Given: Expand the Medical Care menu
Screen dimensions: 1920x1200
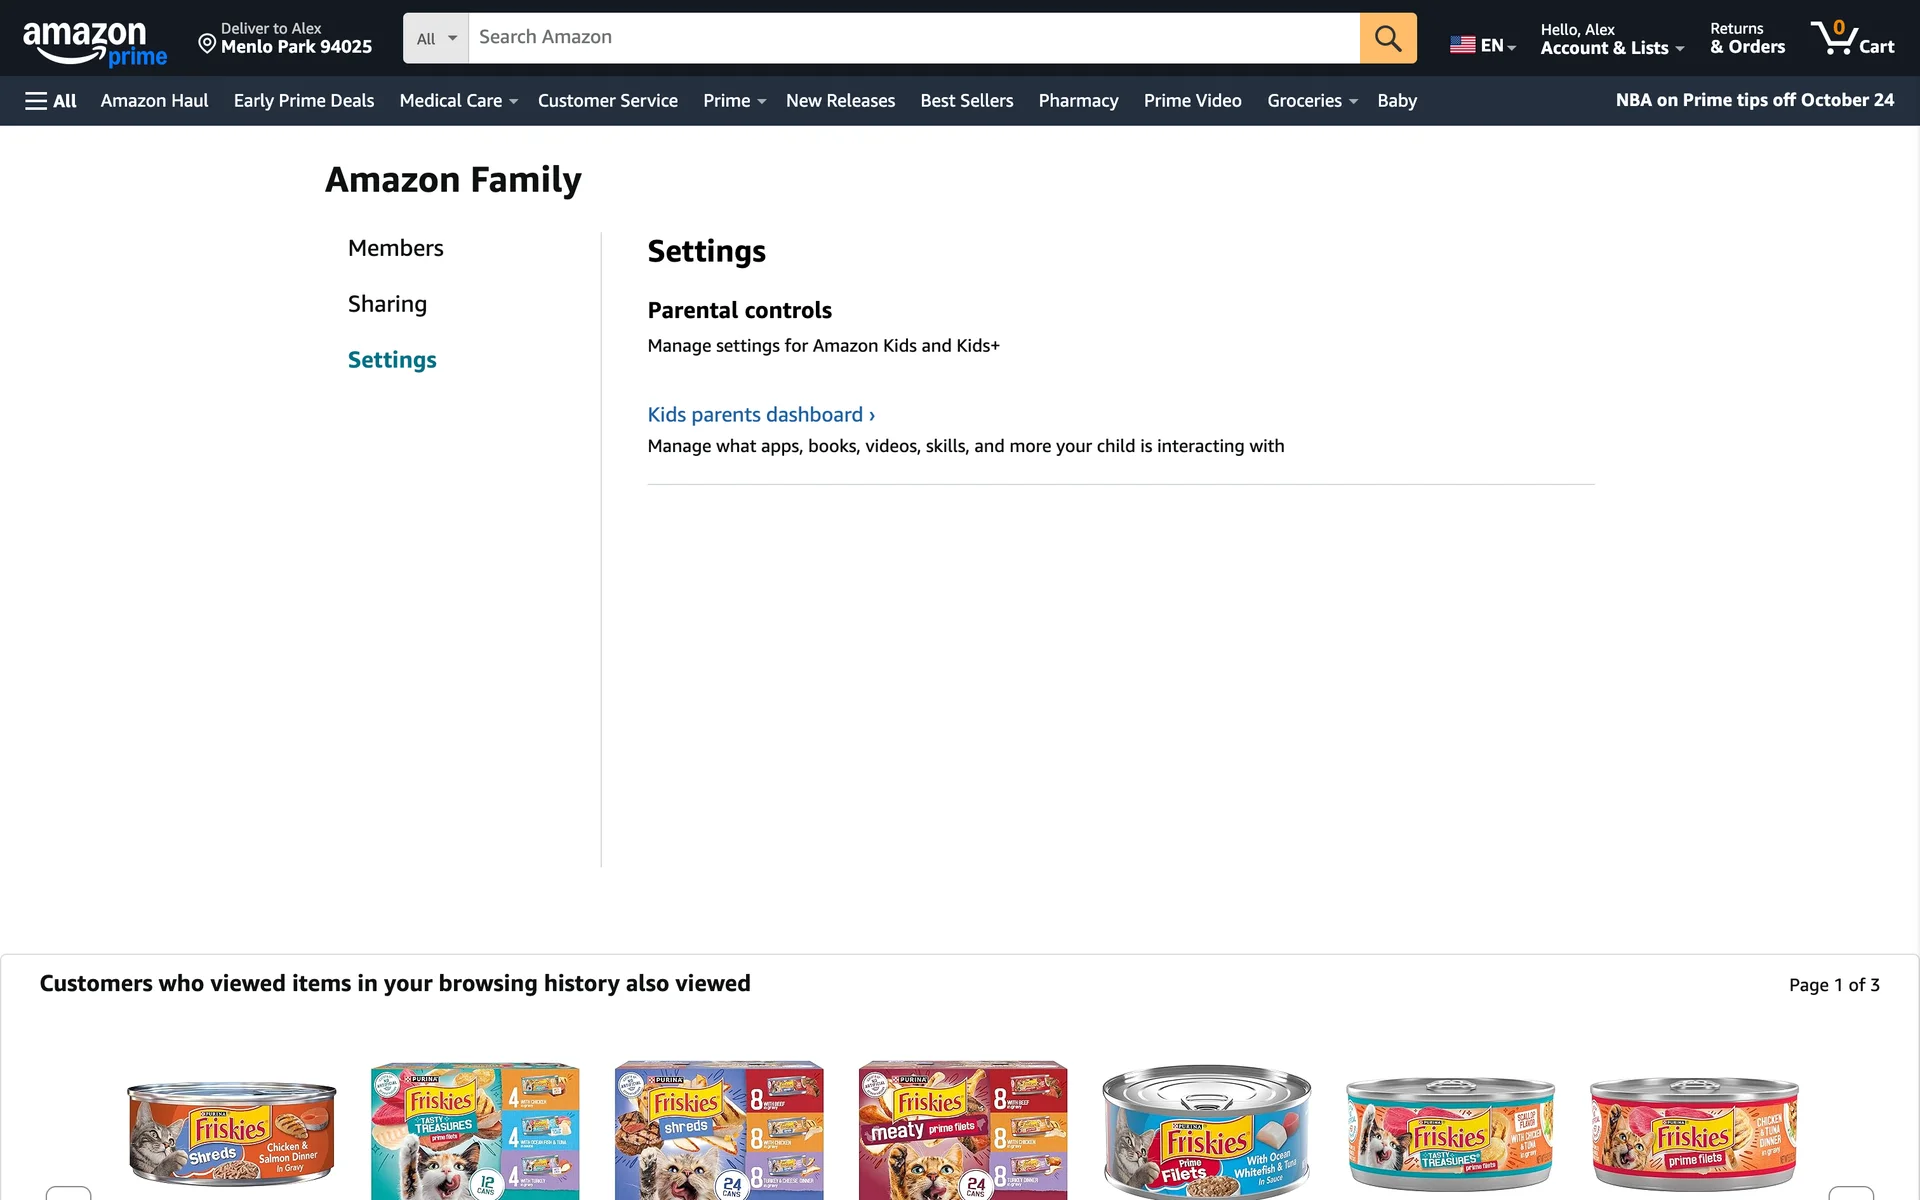Looking at the screenshot, I should 458,101.
